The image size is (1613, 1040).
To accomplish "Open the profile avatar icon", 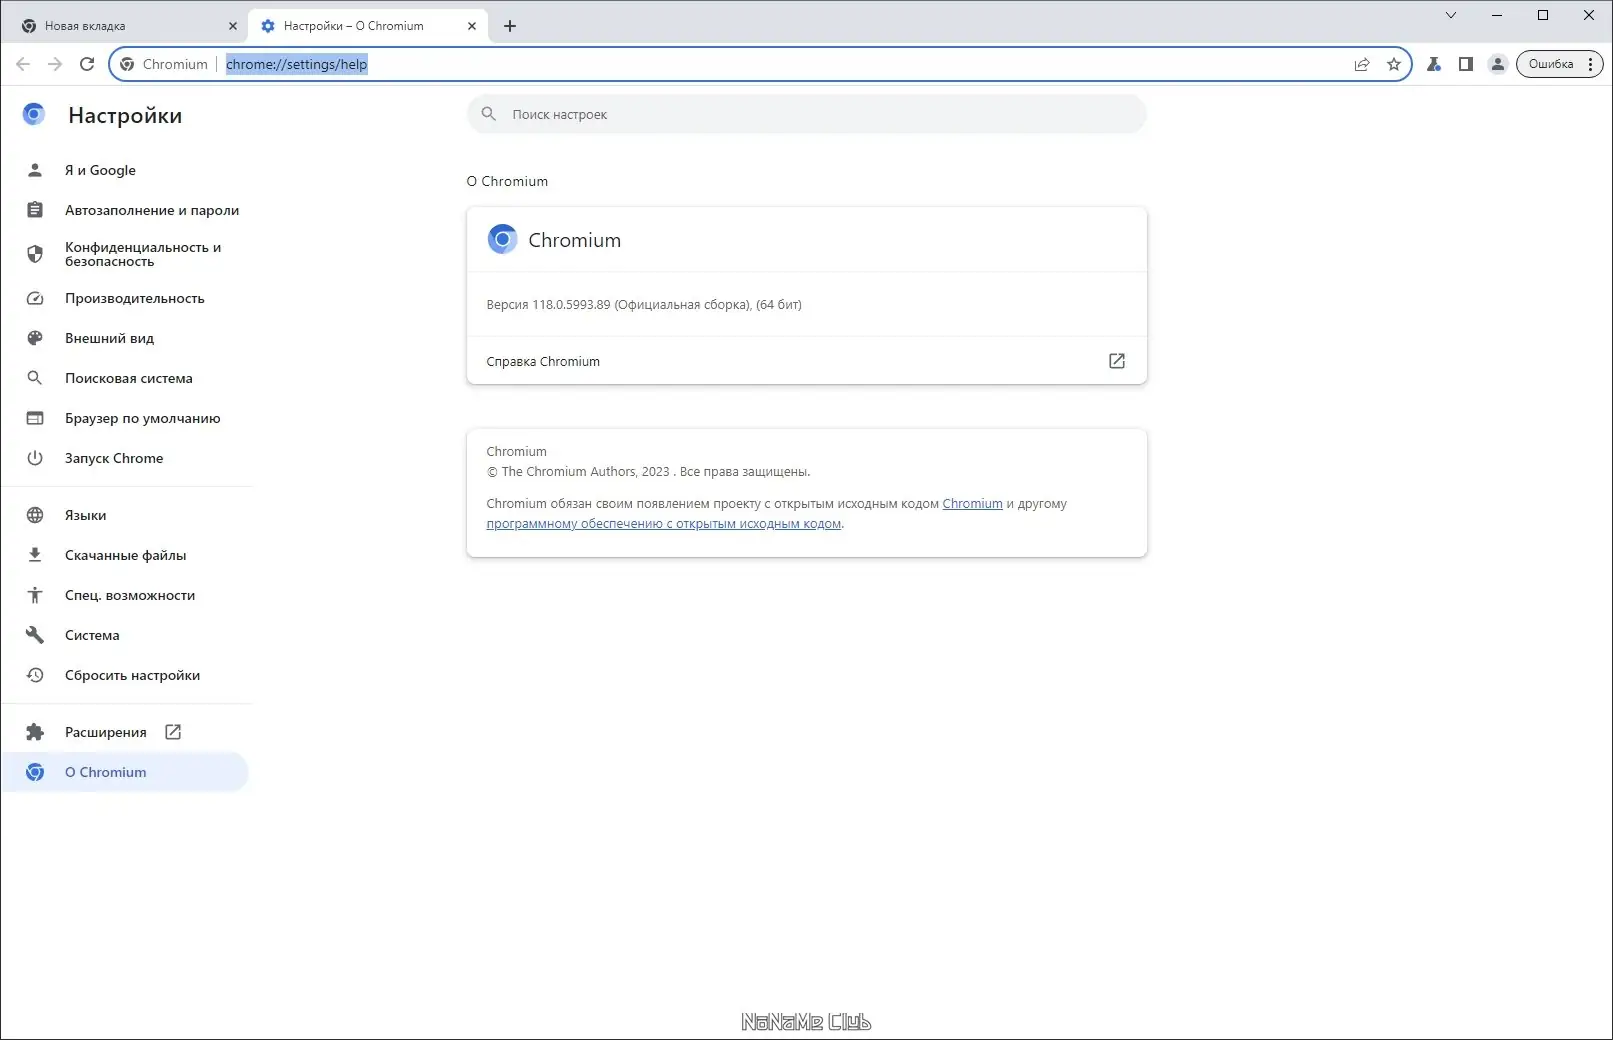I will tap(1498, 64).
